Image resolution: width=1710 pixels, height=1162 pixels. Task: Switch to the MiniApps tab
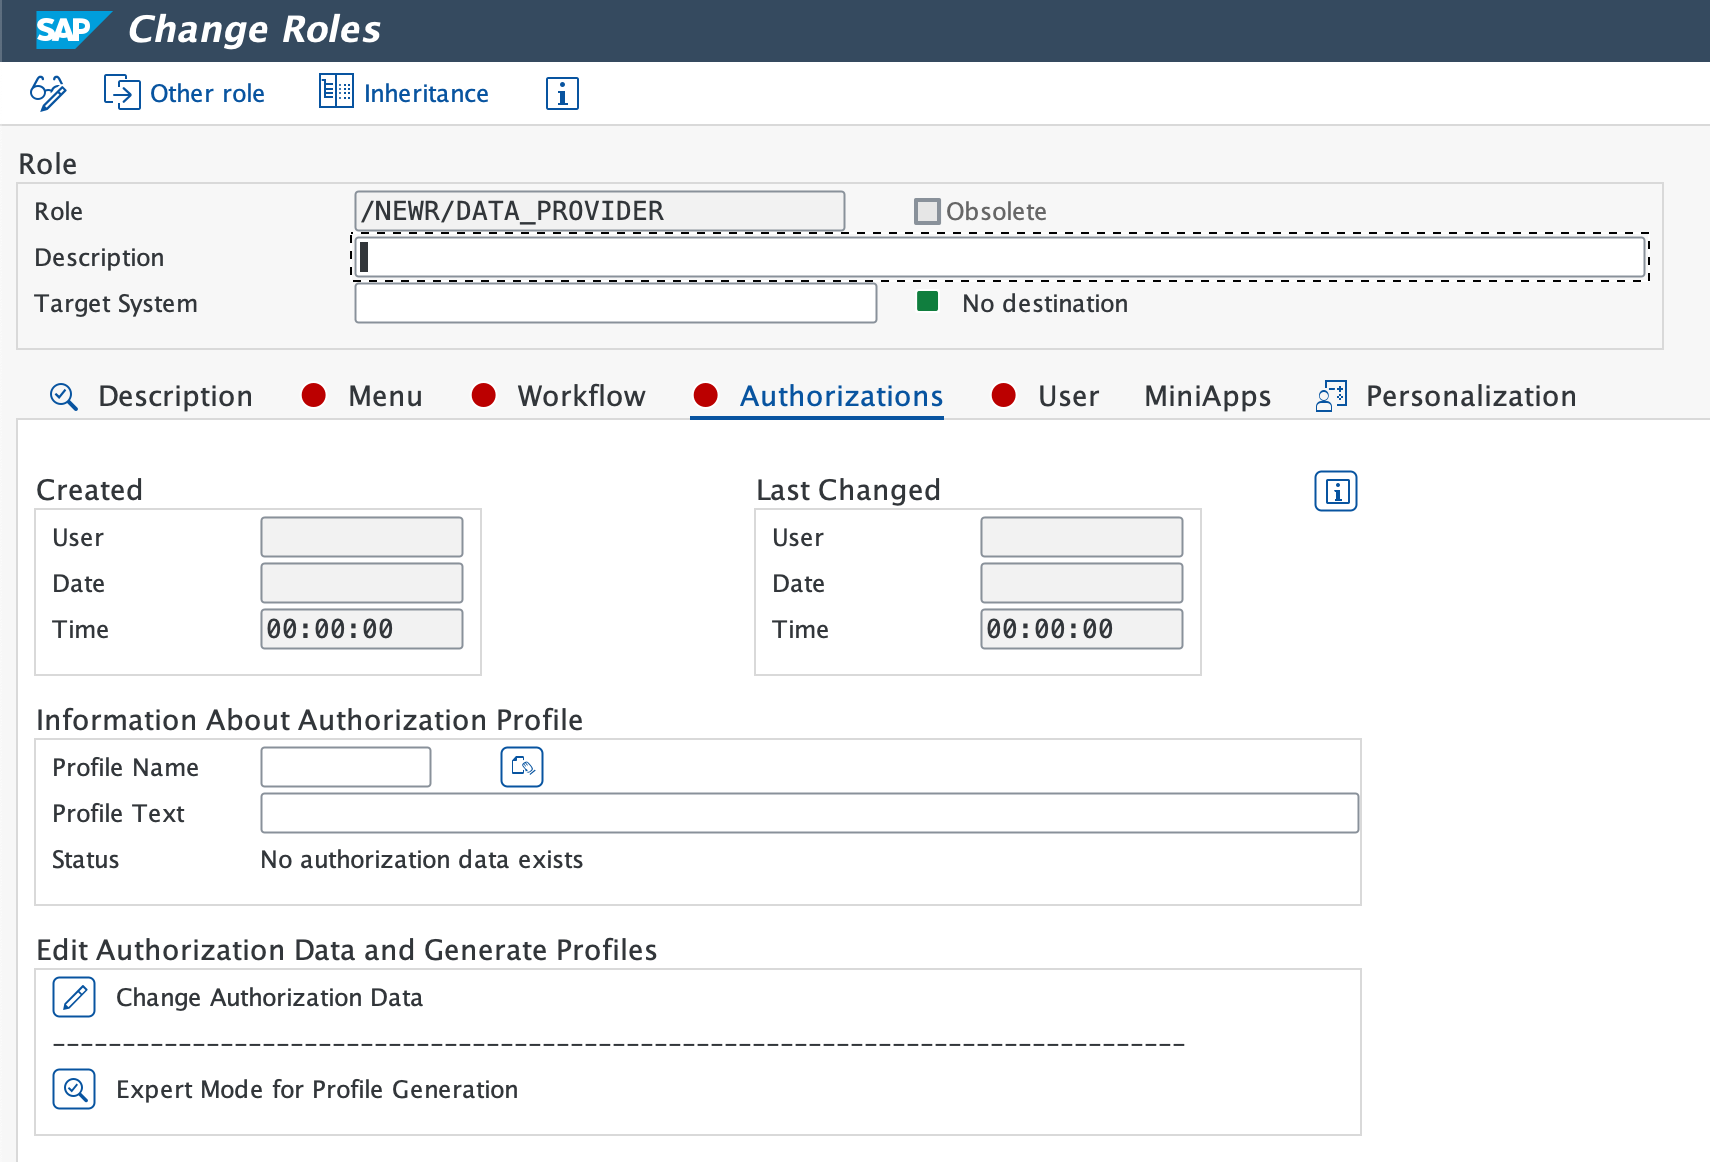point(1206,396)
